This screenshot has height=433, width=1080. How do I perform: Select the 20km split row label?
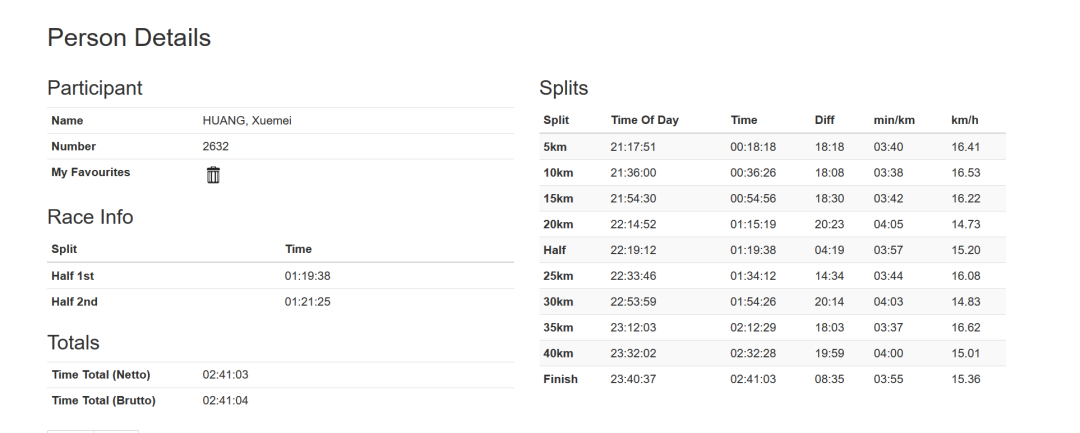[x=558, y=224]
